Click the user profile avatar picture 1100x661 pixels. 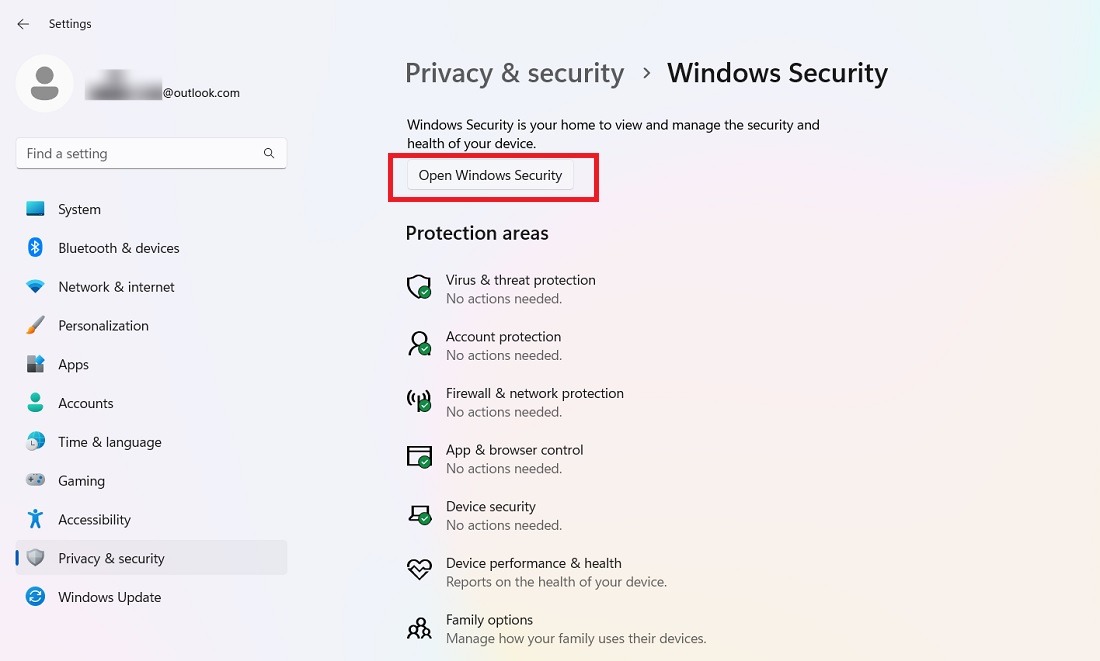[x=44, y=84]
